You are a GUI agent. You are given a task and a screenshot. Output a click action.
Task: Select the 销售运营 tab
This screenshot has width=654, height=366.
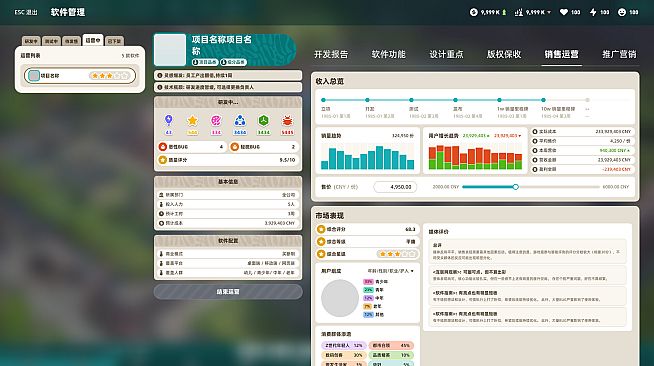[x=561, y=54]
